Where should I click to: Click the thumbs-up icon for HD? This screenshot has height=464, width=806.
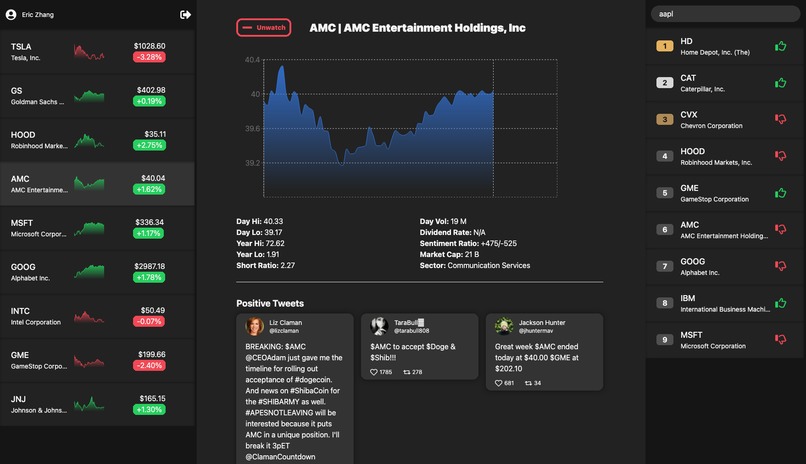coord(780,46)
